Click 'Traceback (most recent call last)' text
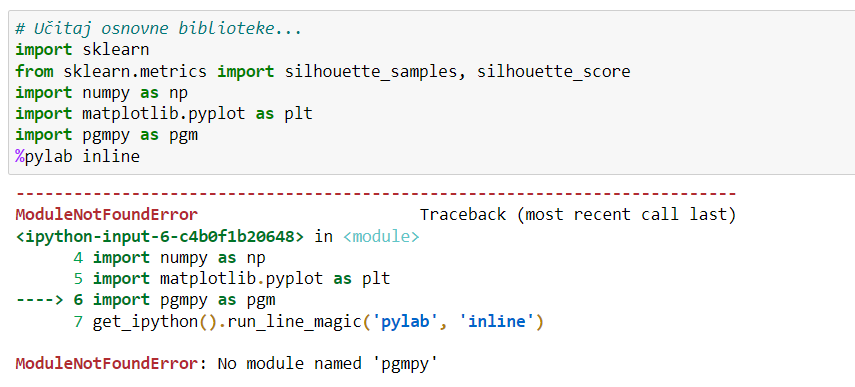855x387 pixels. 578,215
